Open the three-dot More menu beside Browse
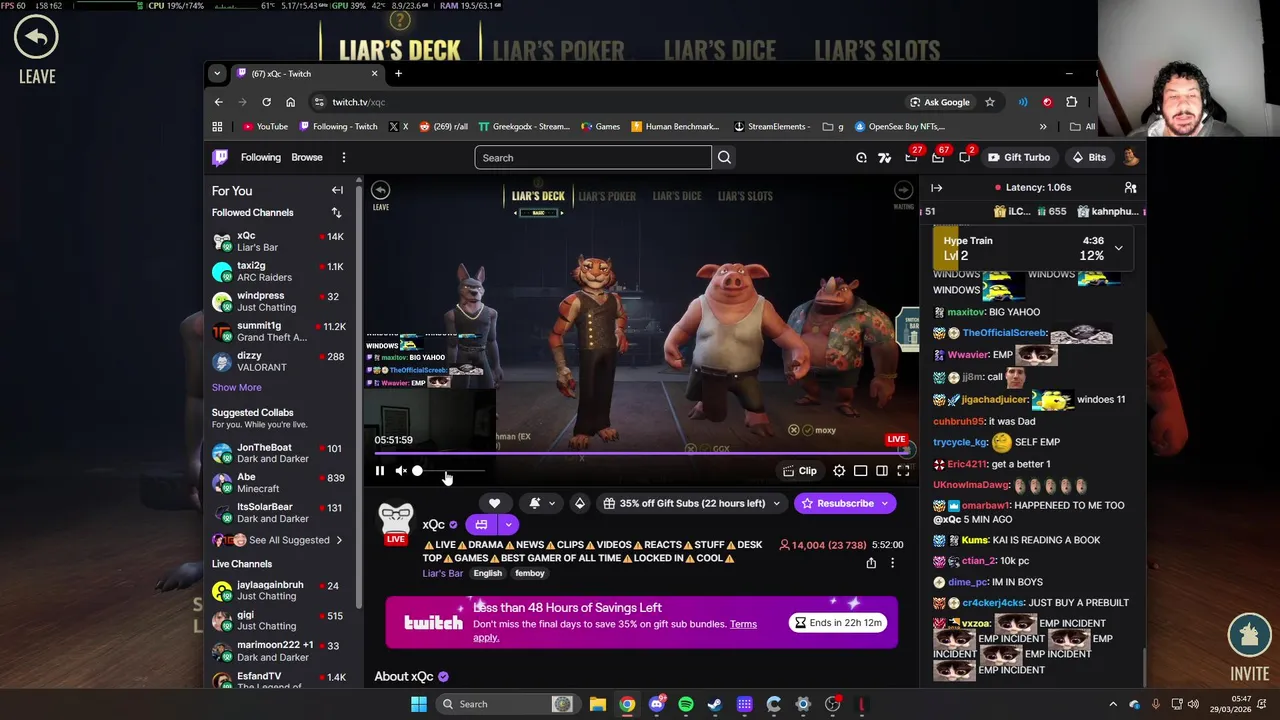1280x720 pixels. tap(343, 157)
